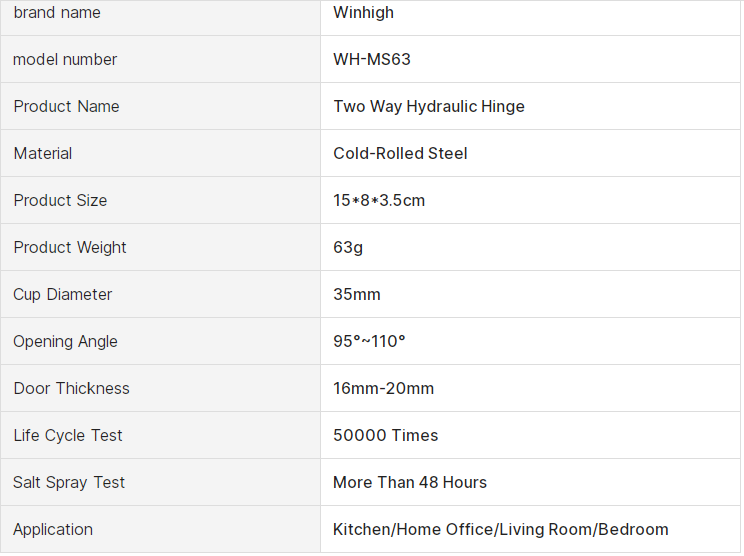Screen dimensions: 744x556
Task: Click the Two Way Hydraulic Hinge cell
Action: click(x=429, y=107)
